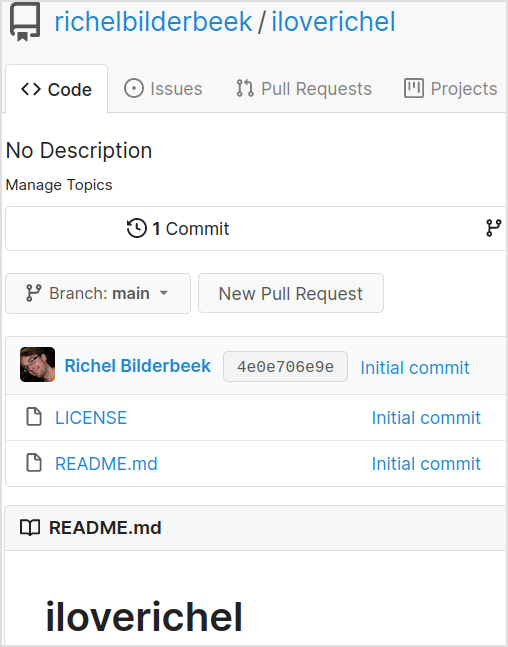View the 1 Commit history
This screenshot has width=508, height=647.
tap(178, 229)
